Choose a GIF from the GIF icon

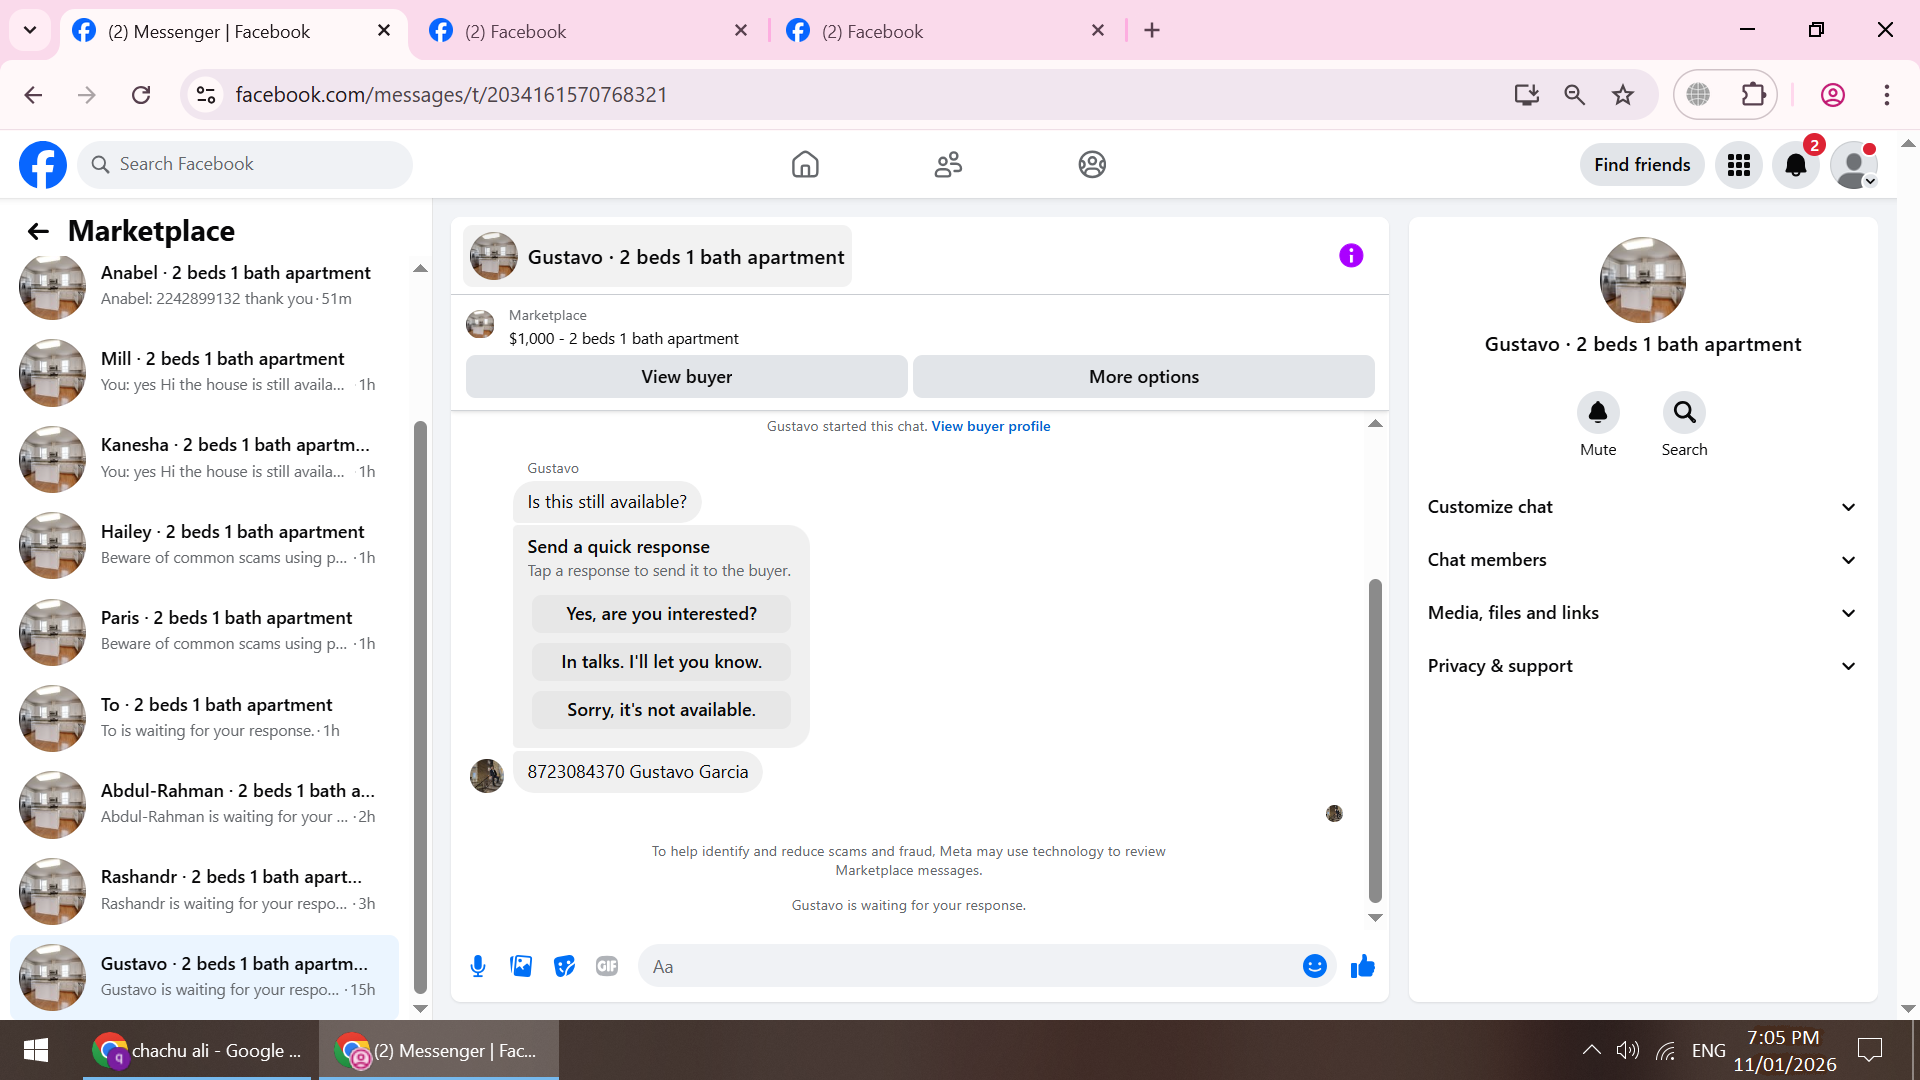[x=607, y=966]
